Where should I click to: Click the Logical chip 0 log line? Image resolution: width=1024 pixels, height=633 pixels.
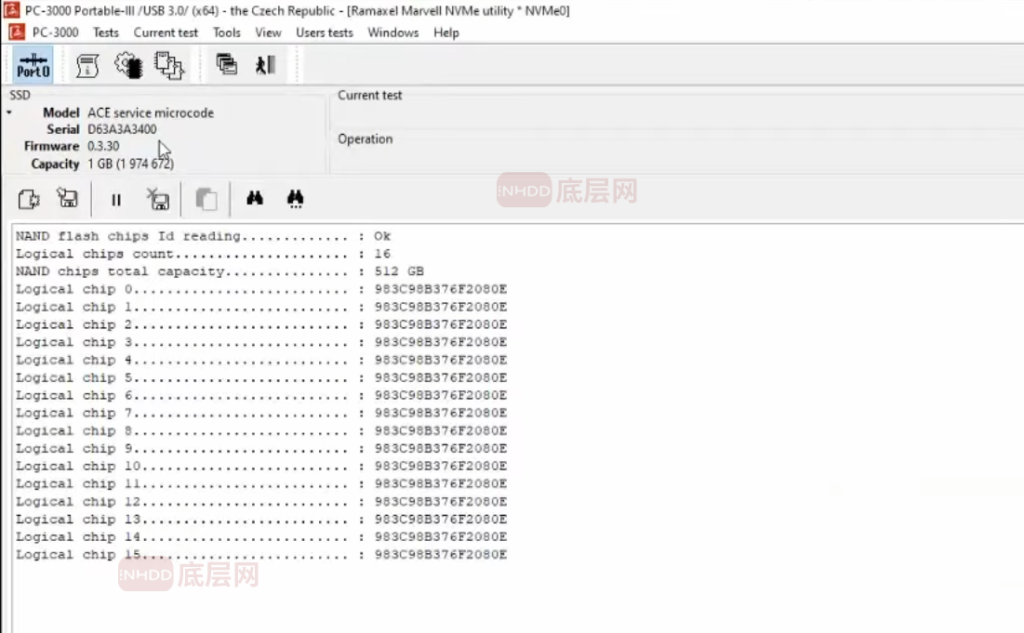[x=261, y=289]
